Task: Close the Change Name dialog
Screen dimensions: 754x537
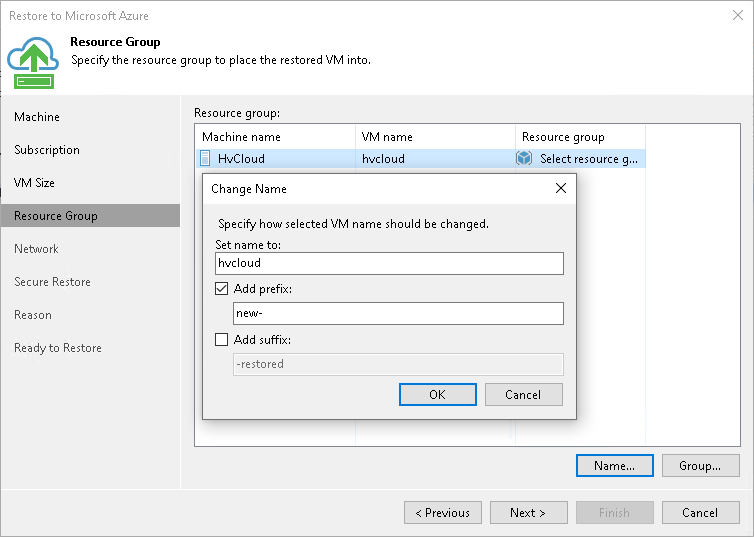Action: pos(560,188)
